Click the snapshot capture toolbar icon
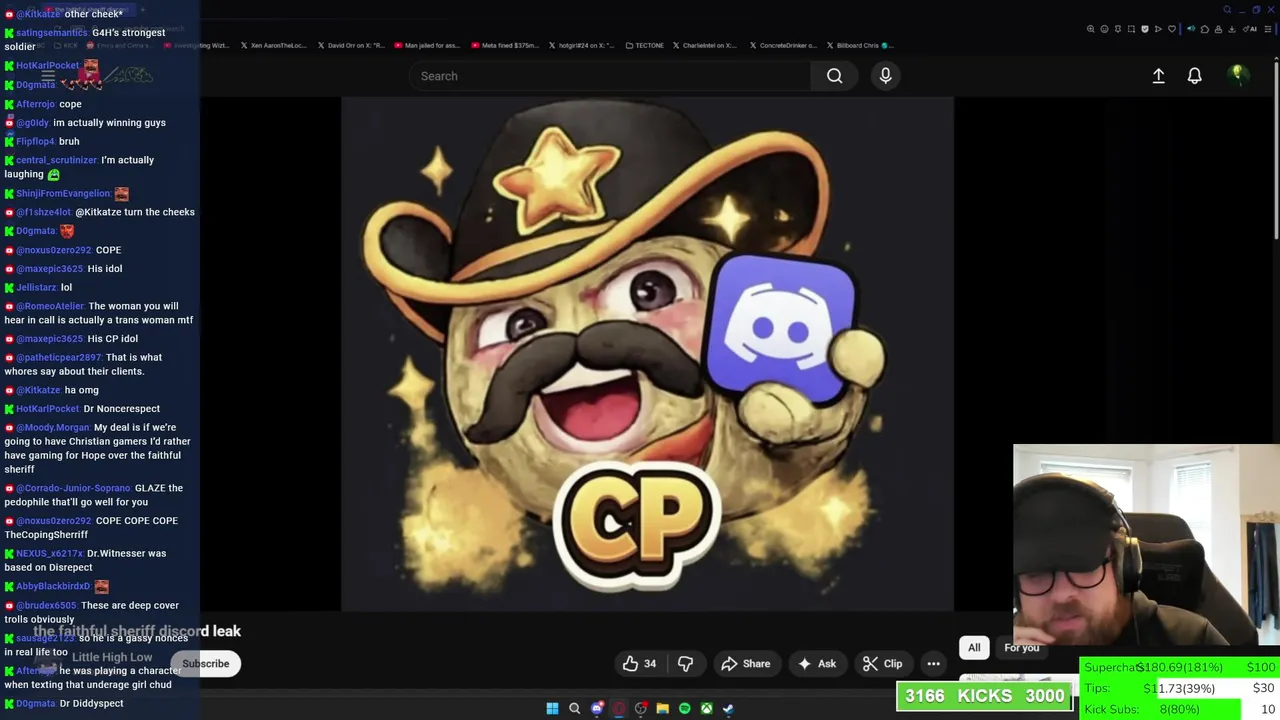The width and height of the screenshot is (1280, 720). (1131, 29)
